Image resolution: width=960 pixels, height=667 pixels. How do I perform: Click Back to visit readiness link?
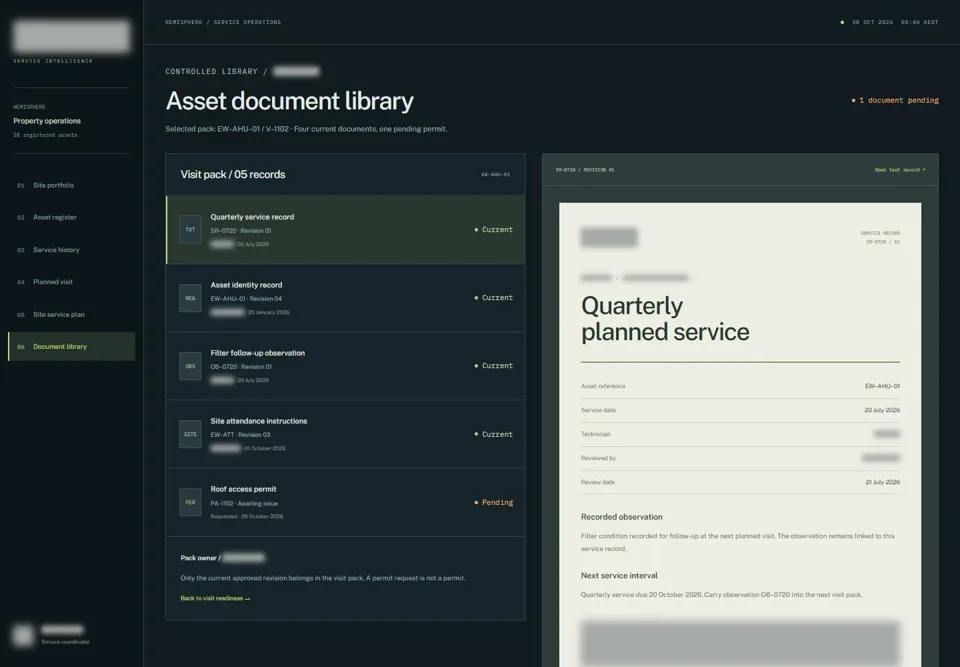pyautogui.click(x=215, y=598)
